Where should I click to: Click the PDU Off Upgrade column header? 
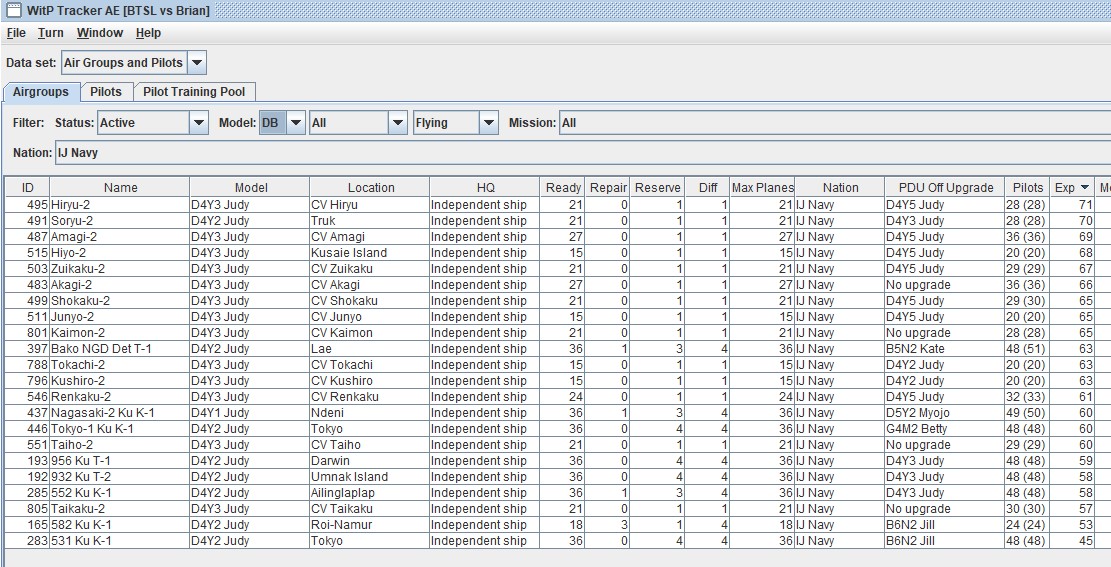pos(944,188)
